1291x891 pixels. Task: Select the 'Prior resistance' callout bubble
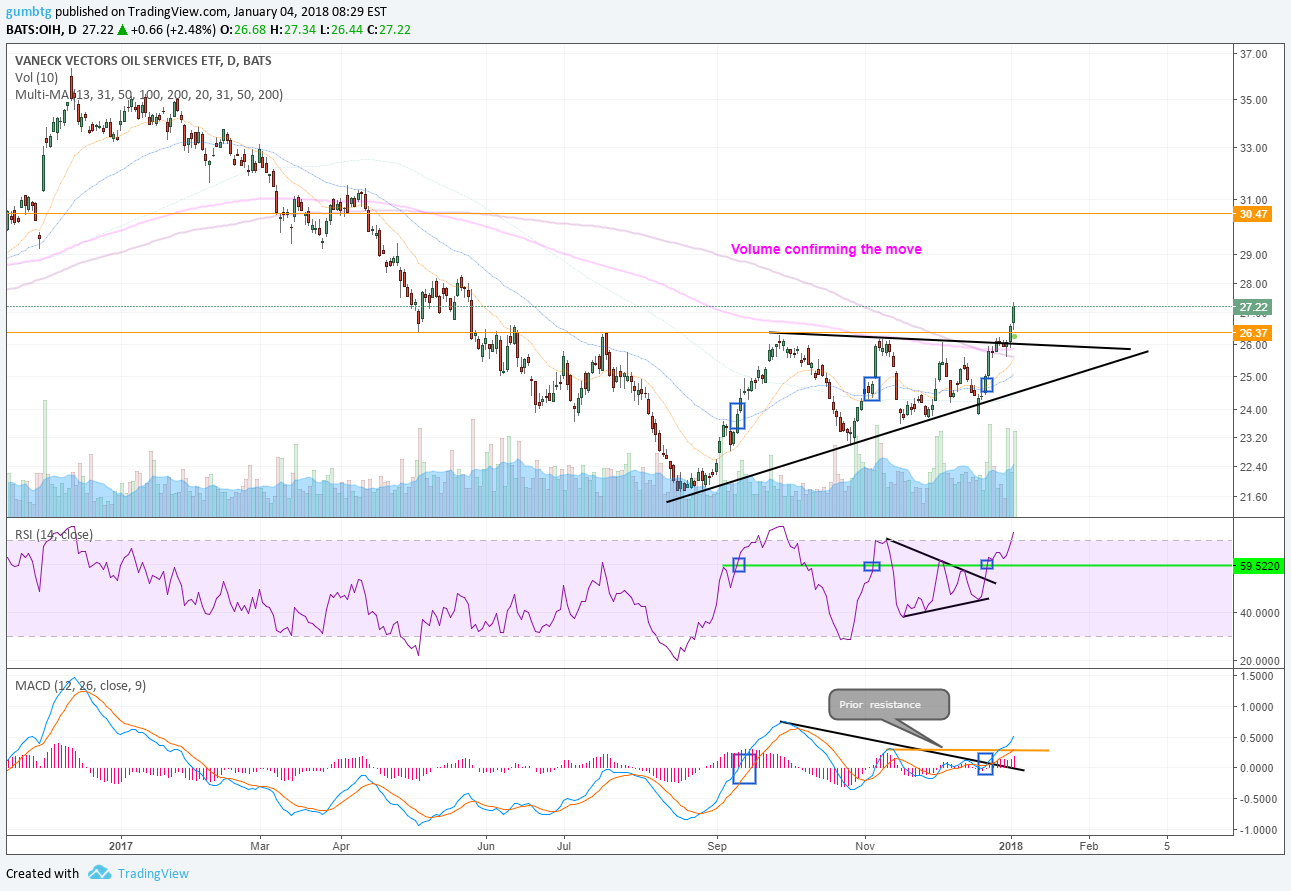888,704
